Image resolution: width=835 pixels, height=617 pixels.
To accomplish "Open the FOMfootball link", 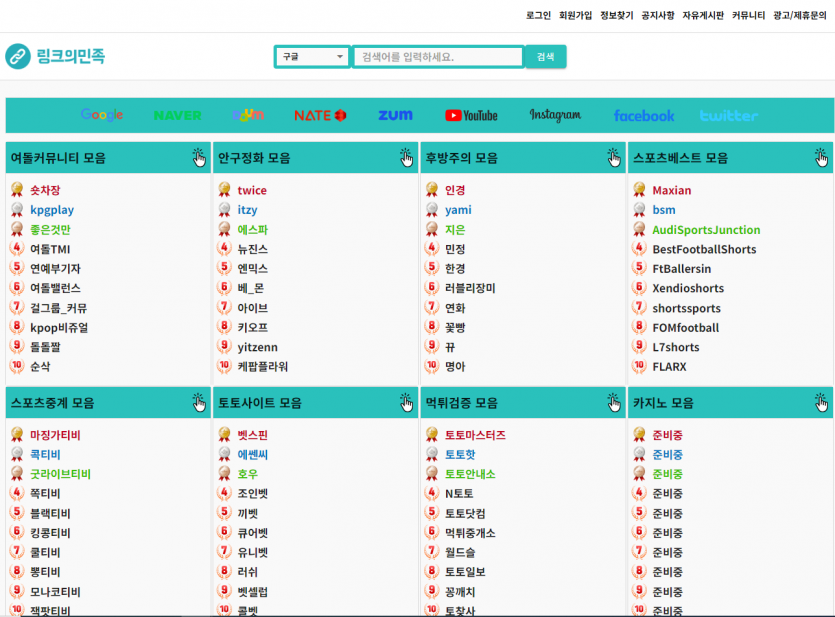I will [x=685, y=327].
